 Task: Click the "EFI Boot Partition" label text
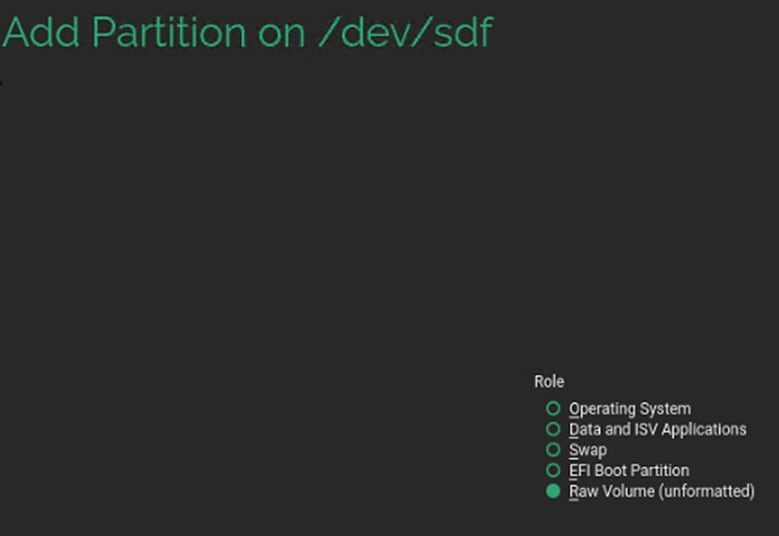629,470
